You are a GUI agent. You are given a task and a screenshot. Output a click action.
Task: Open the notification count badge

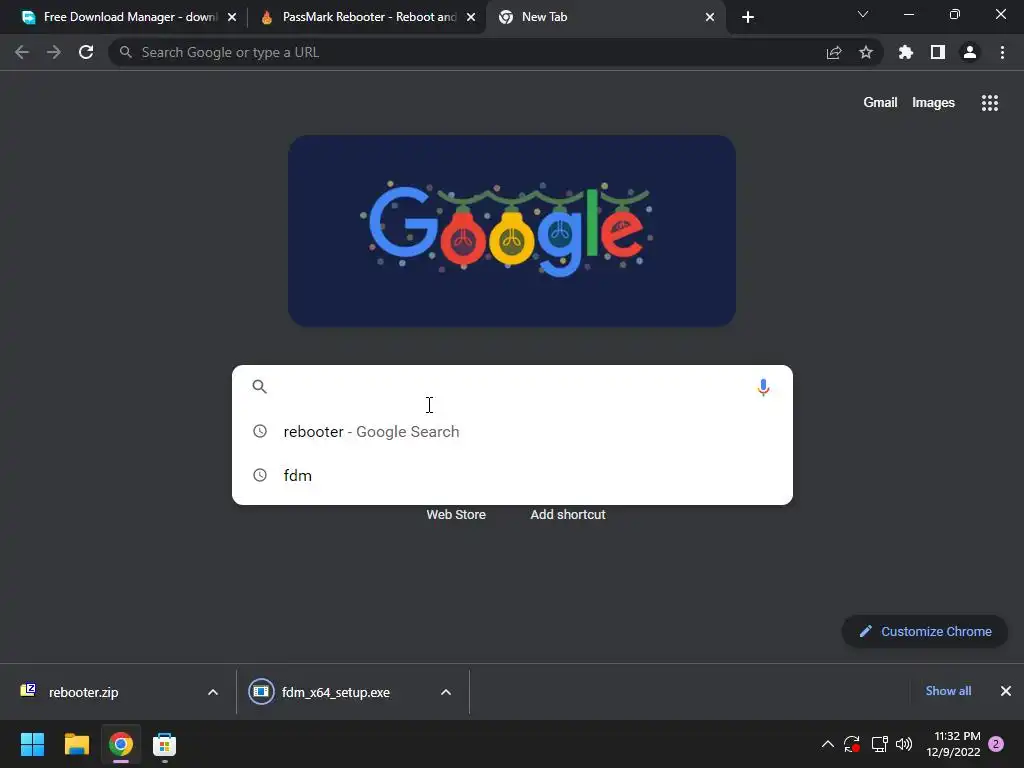tap(996, 744)
